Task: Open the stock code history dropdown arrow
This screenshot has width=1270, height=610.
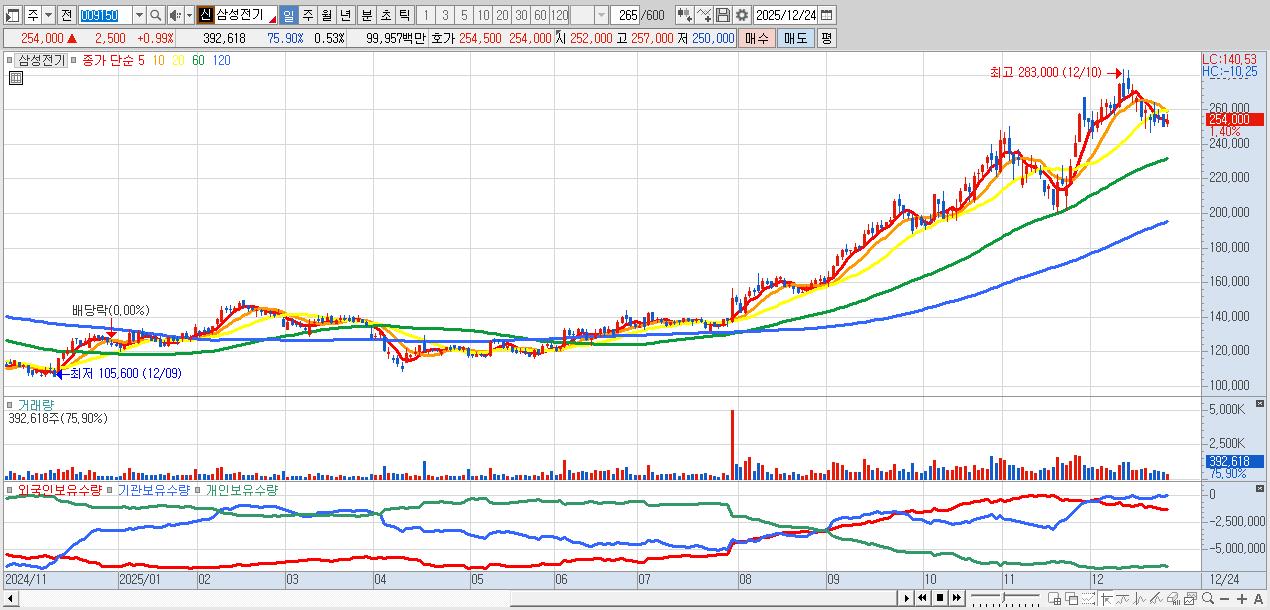Action: click(x=139, y=15)
